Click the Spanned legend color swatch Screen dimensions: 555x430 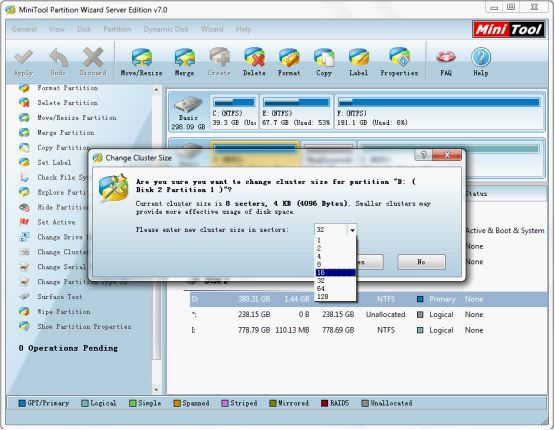[177, 403]
